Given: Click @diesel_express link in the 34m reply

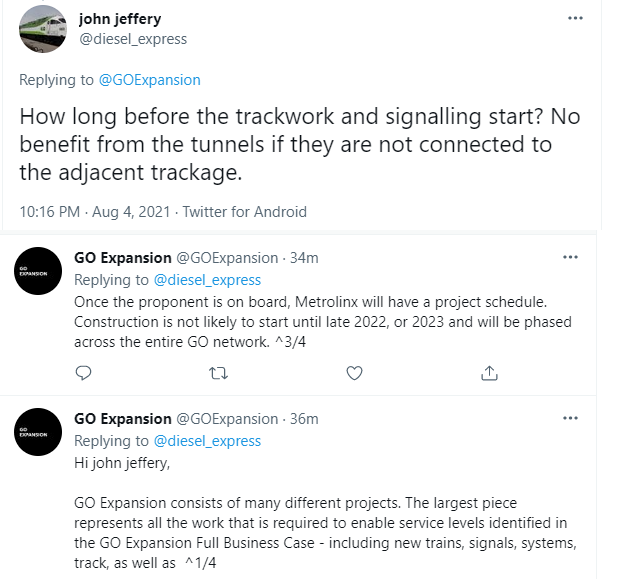Looking at the screenshot, I should (206, 280).
